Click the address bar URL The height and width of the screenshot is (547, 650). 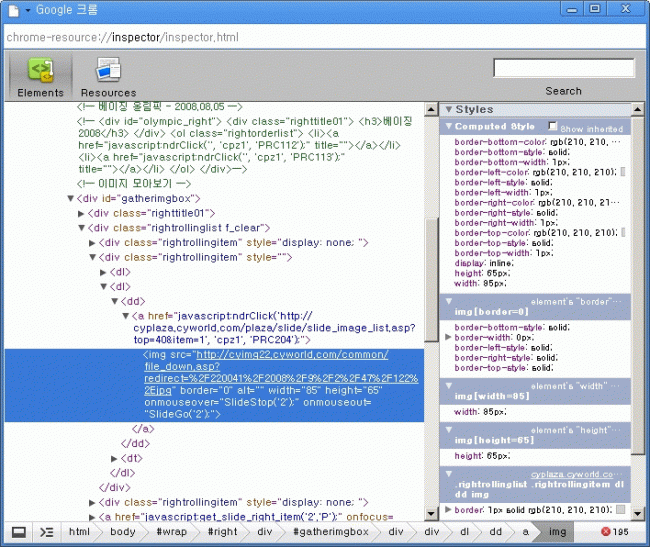pyautogui.click(x=123, y=37)
